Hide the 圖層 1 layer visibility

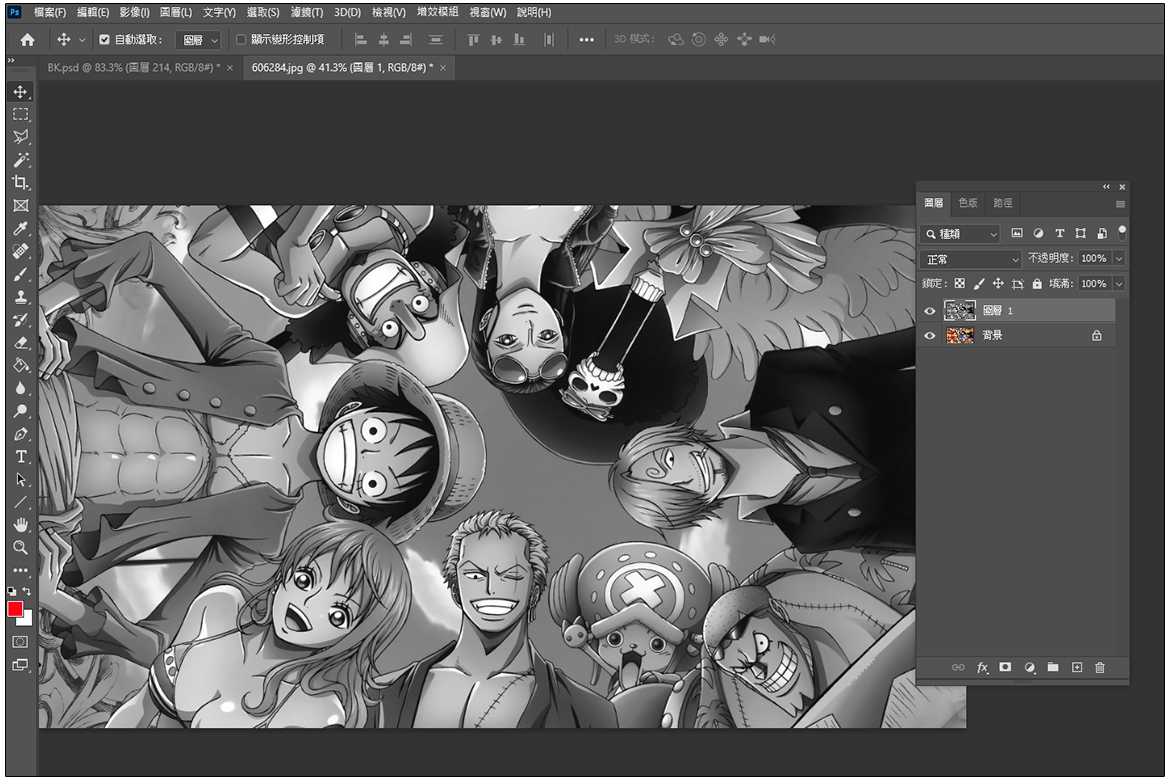[930, 311]
